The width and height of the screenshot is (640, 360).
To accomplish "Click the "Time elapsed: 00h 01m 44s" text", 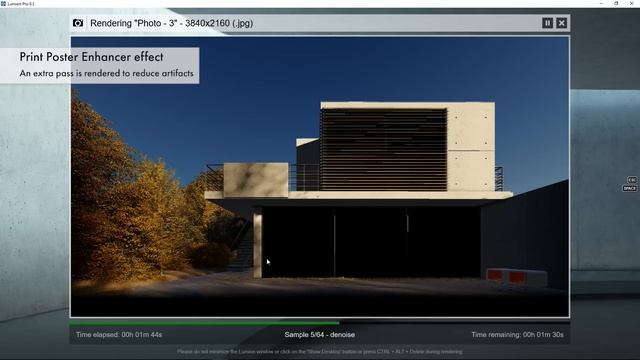I will pos(119,335).
